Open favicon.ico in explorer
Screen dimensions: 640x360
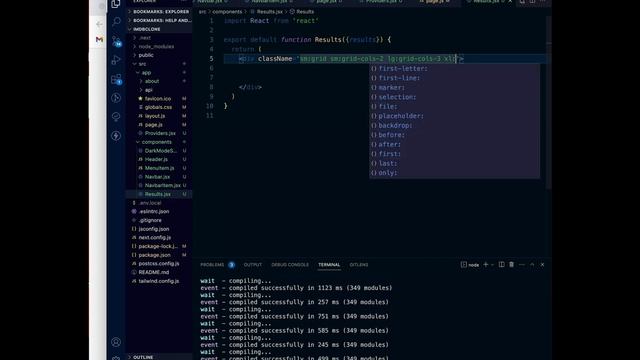point(158,99)
